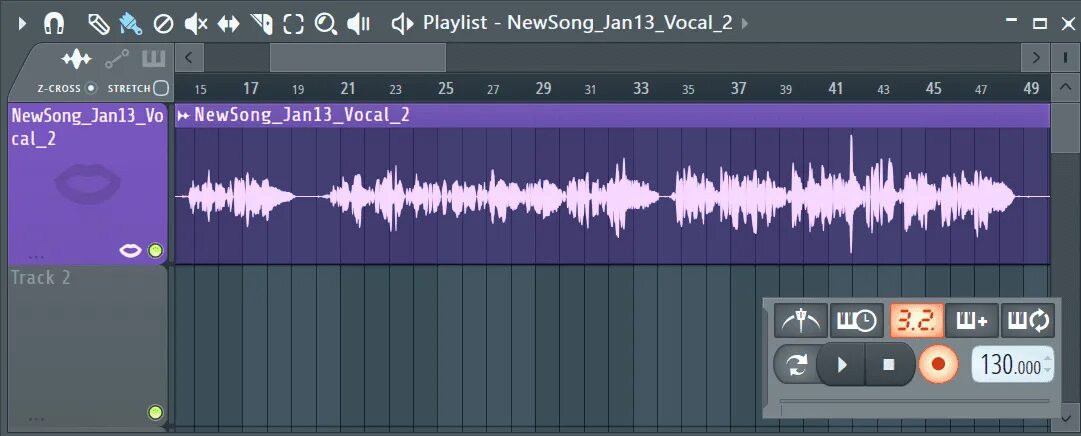Viewport: 1081px width, 436px height.
Task: Select the Delete tool
Action: 163,25
